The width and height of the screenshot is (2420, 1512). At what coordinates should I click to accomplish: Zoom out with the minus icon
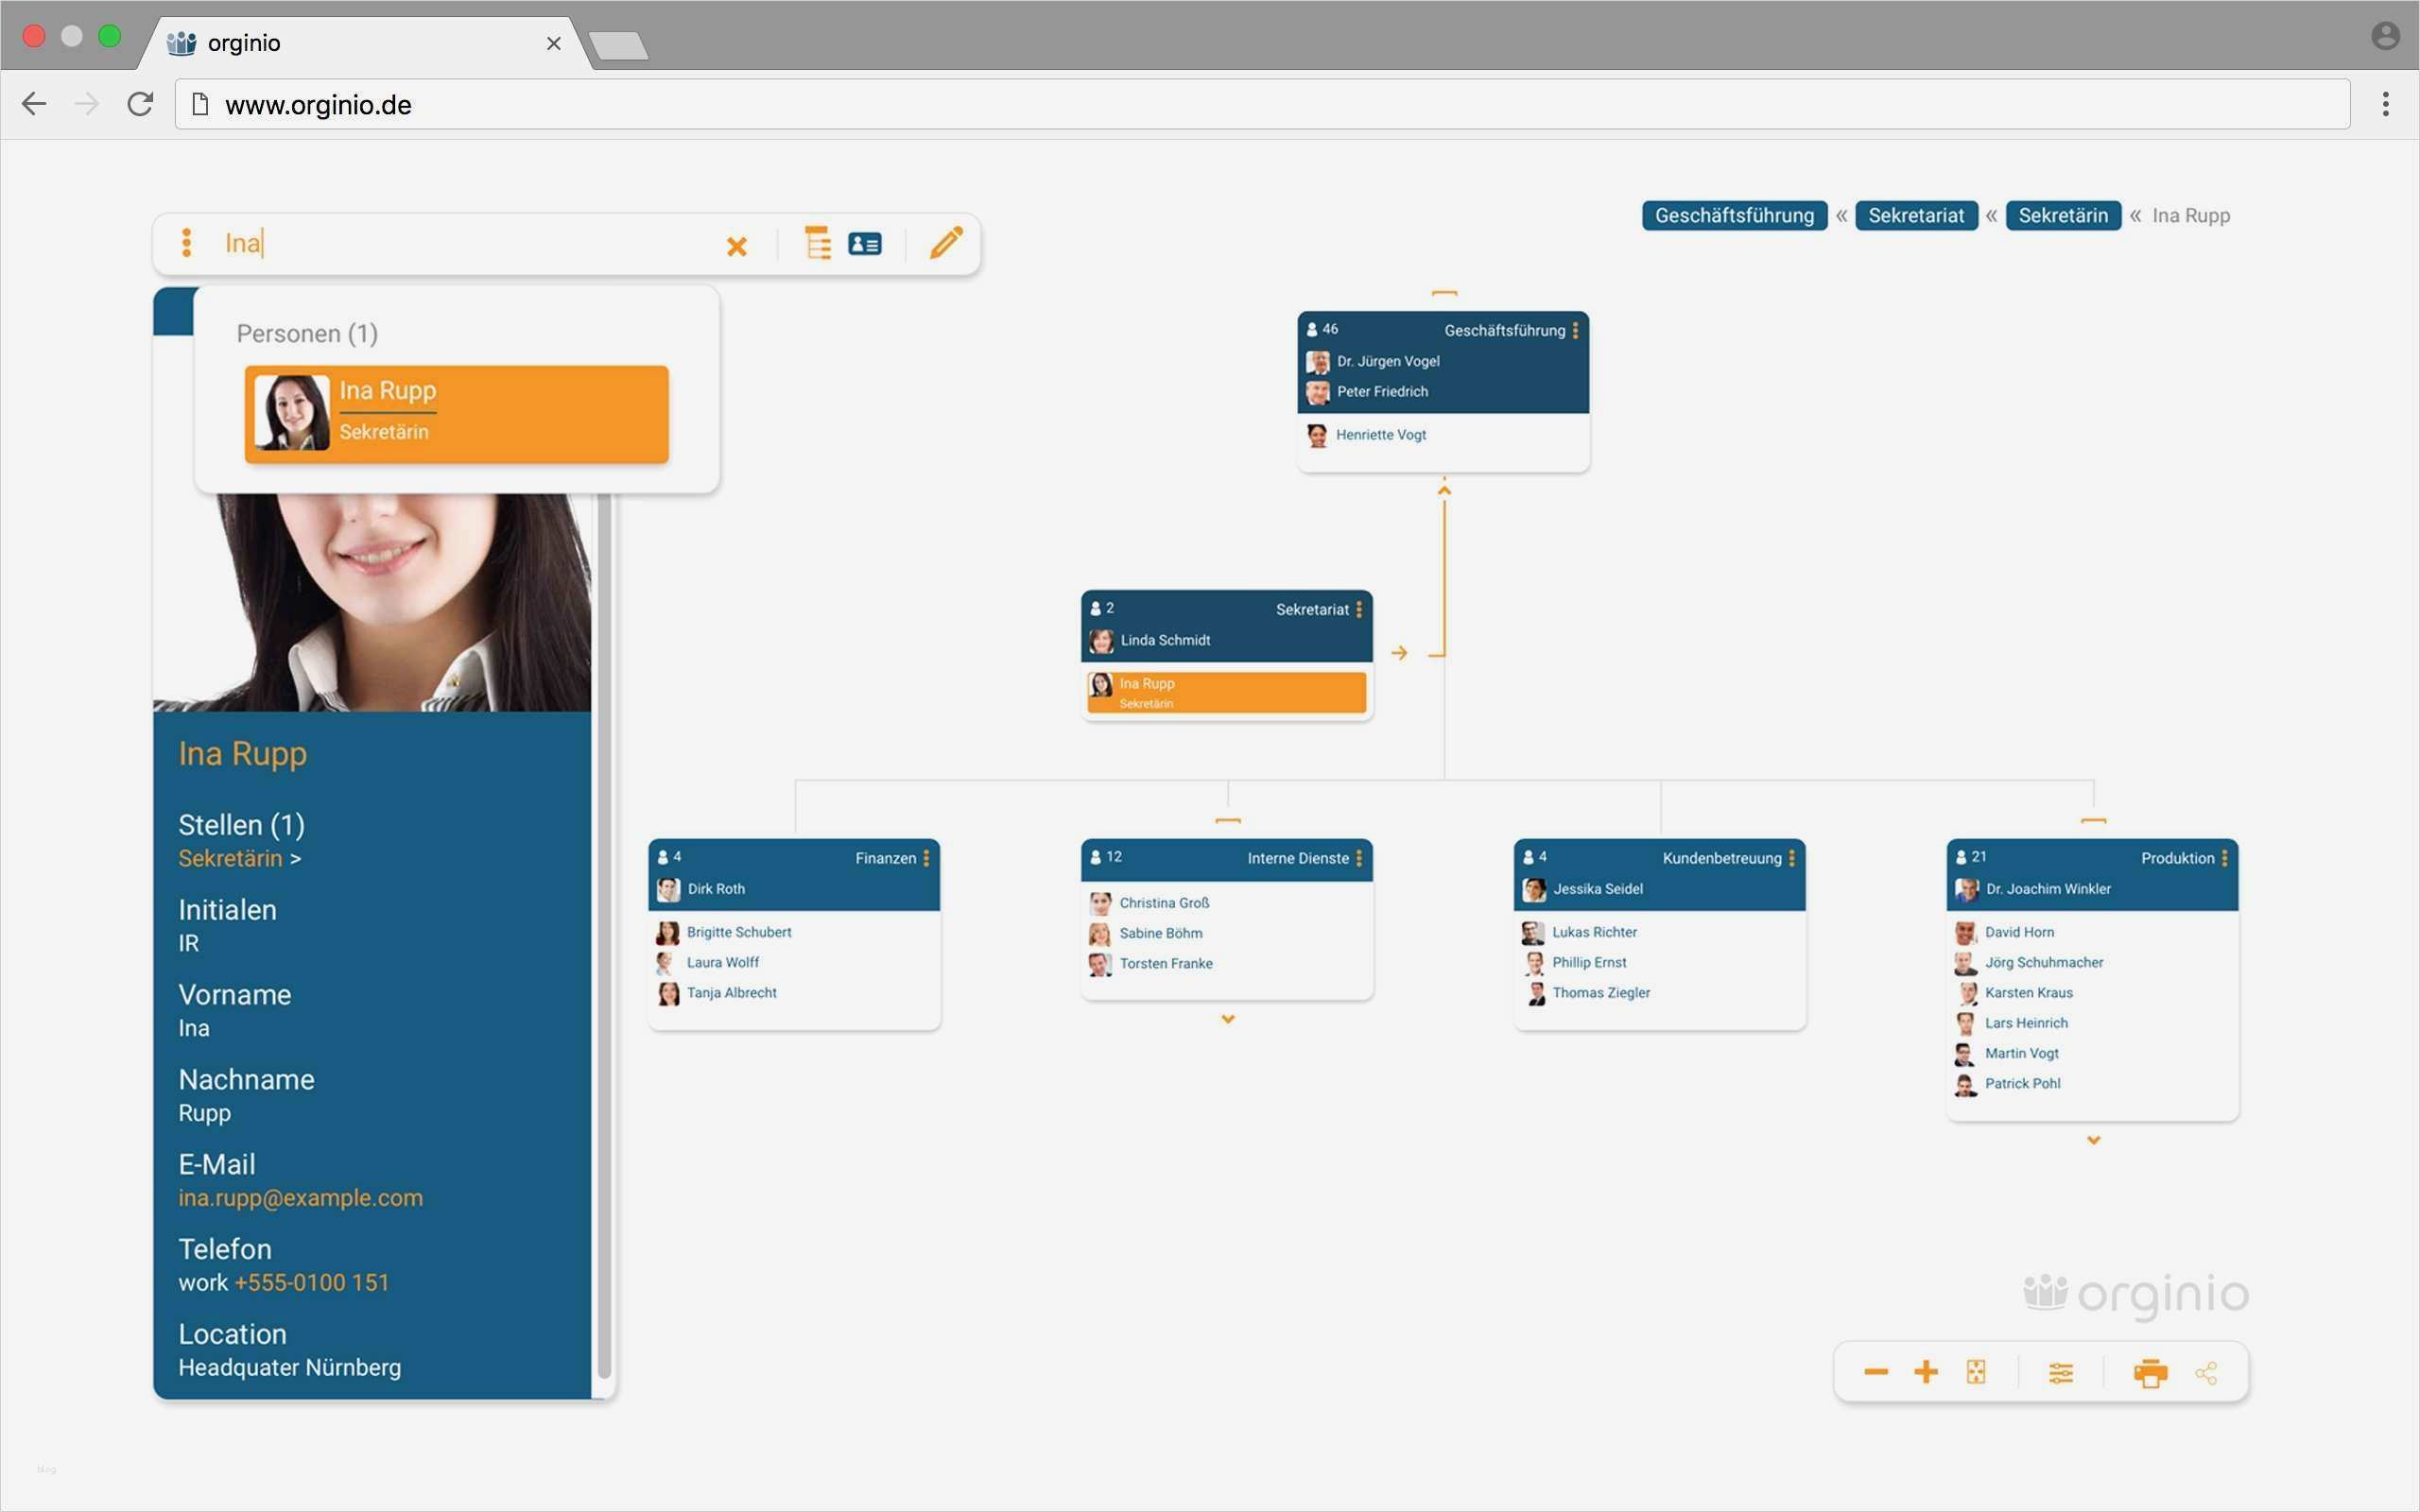click(1876, 1372)
